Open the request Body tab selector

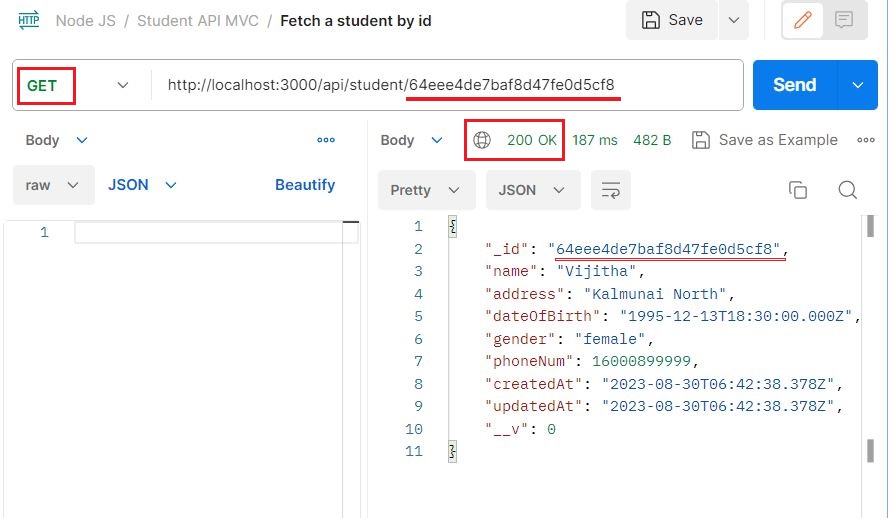coord(56,140)
